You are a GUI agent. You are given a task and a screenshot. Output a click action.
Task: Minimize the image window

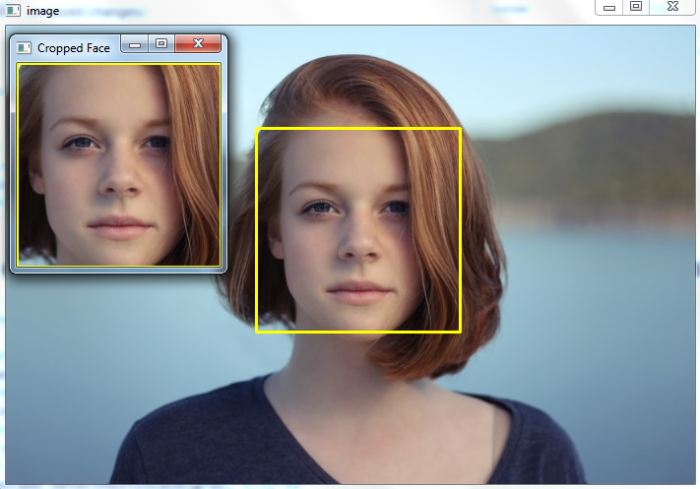coord(609,7)
